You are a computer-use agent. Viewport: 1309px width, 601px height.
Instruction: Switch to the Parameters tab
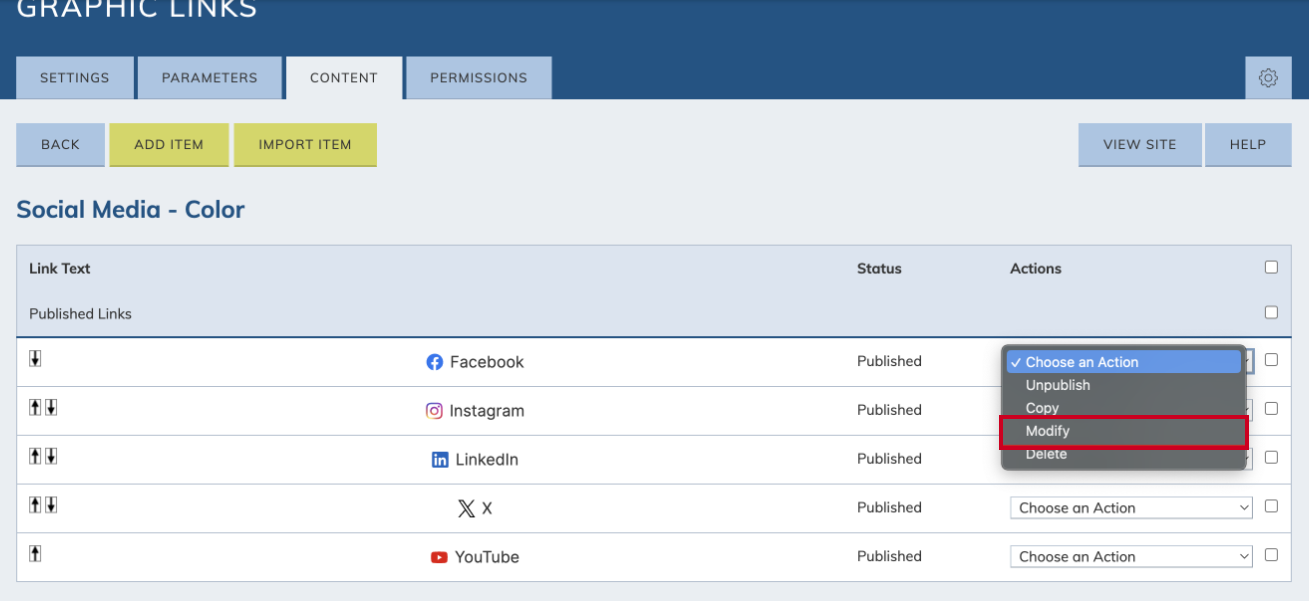210,78
